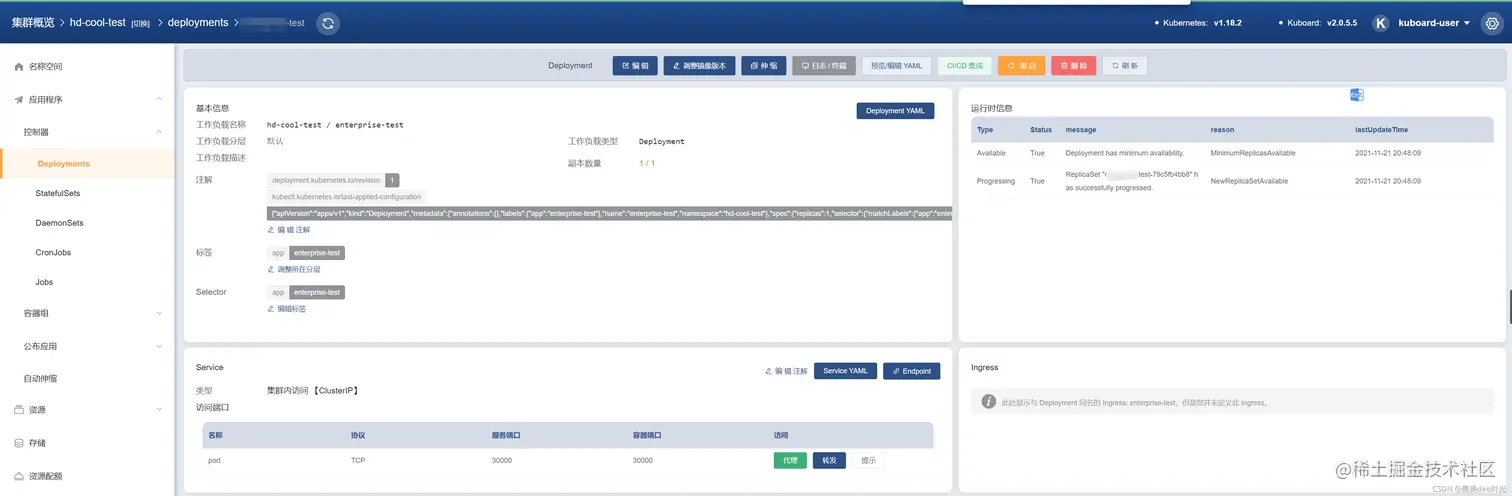This screenshot has width=1512, height=496.
Task: Open the 日志/终端 button
Action: [824, 66]
